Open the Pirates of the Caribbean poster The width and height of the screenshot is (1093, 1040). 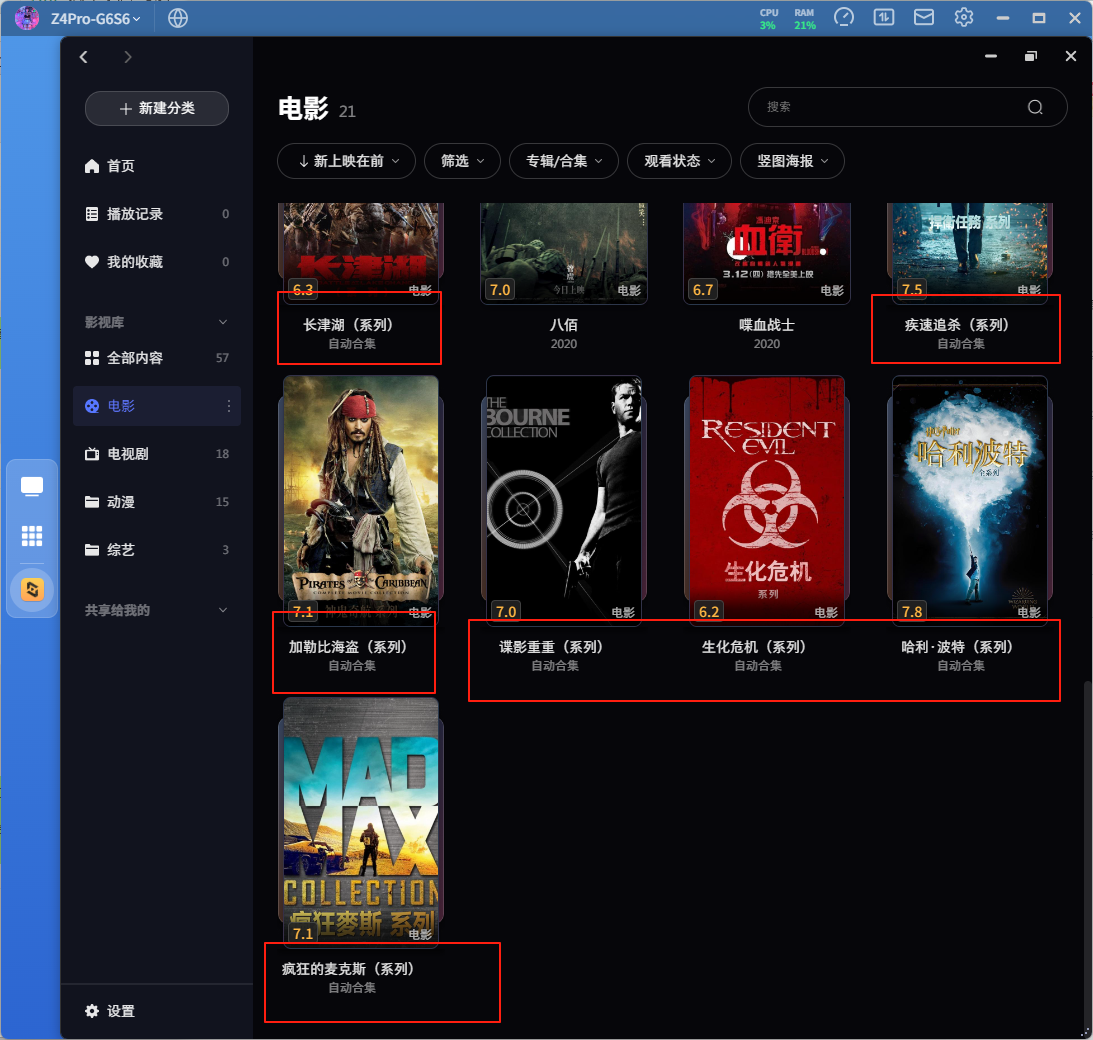[360, 498]
